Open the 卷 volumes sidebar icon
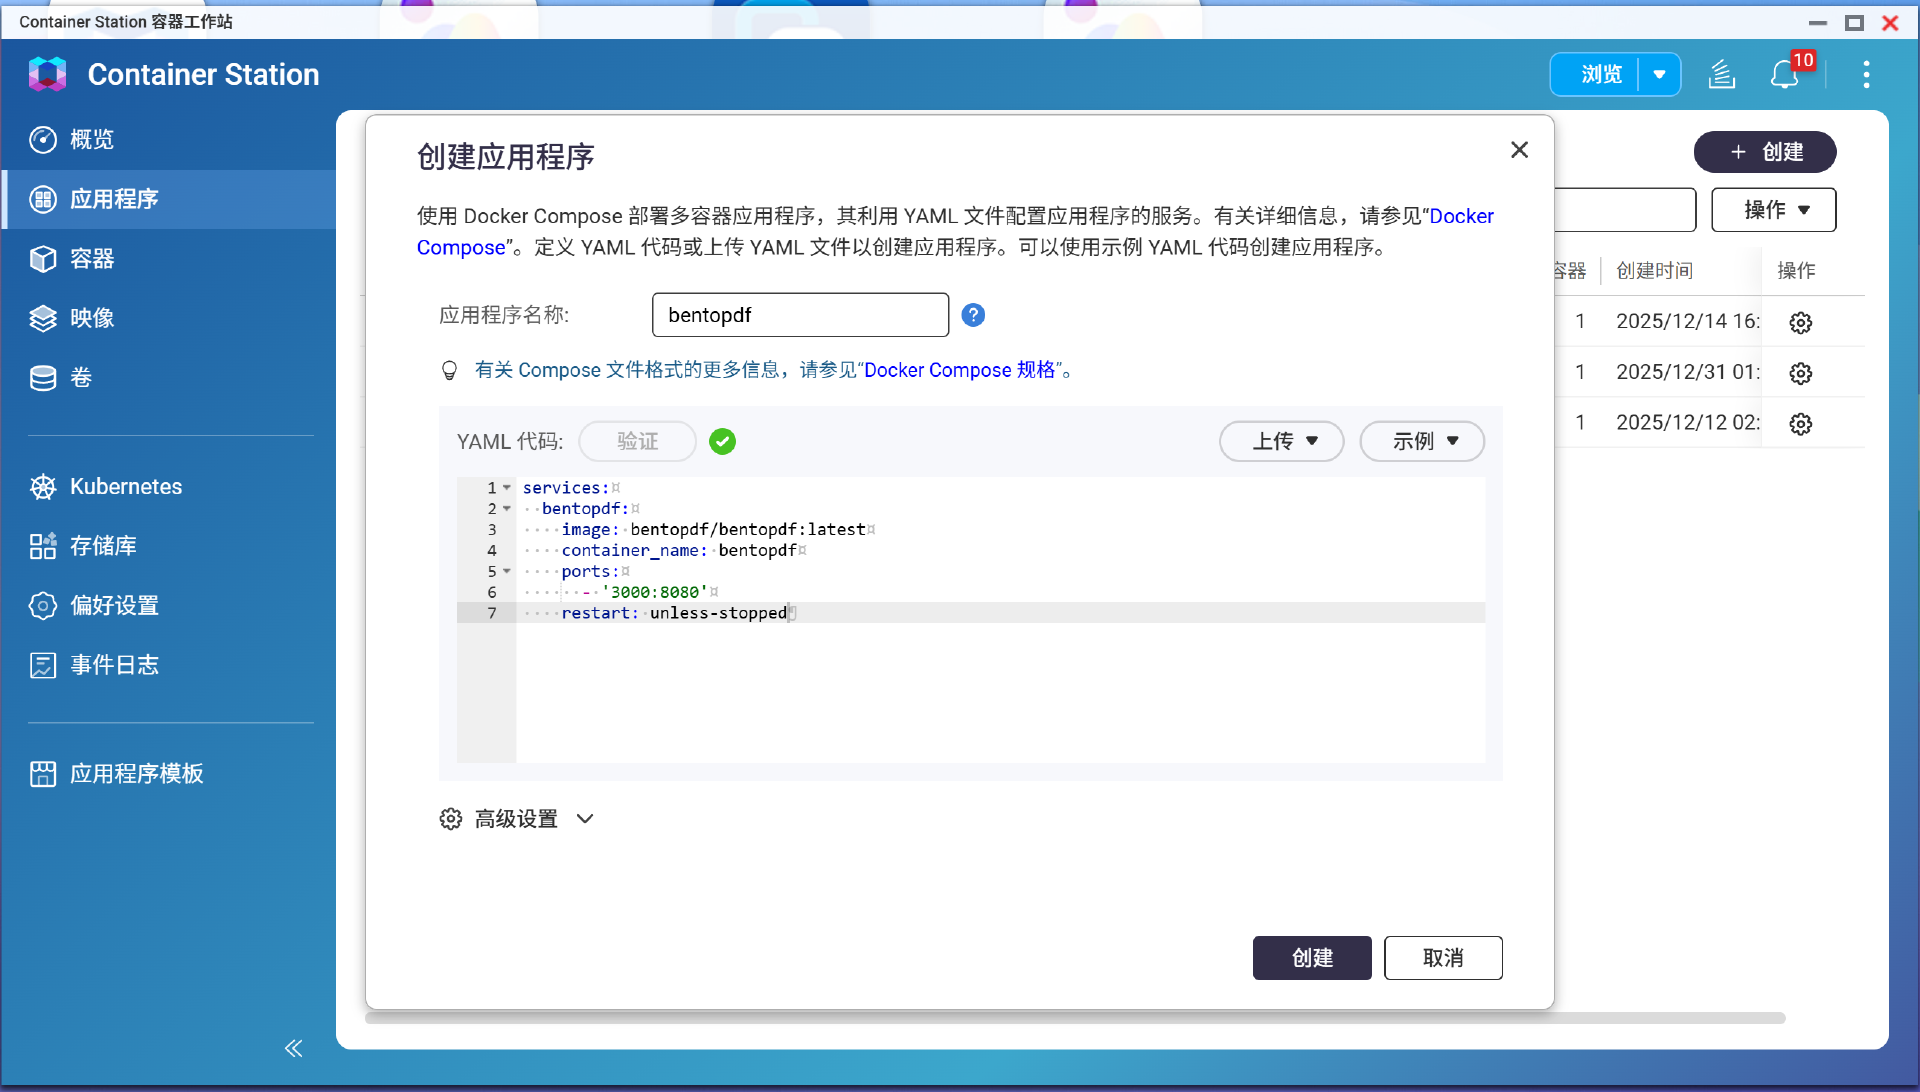The image size is (1920, 1092). 43,378
